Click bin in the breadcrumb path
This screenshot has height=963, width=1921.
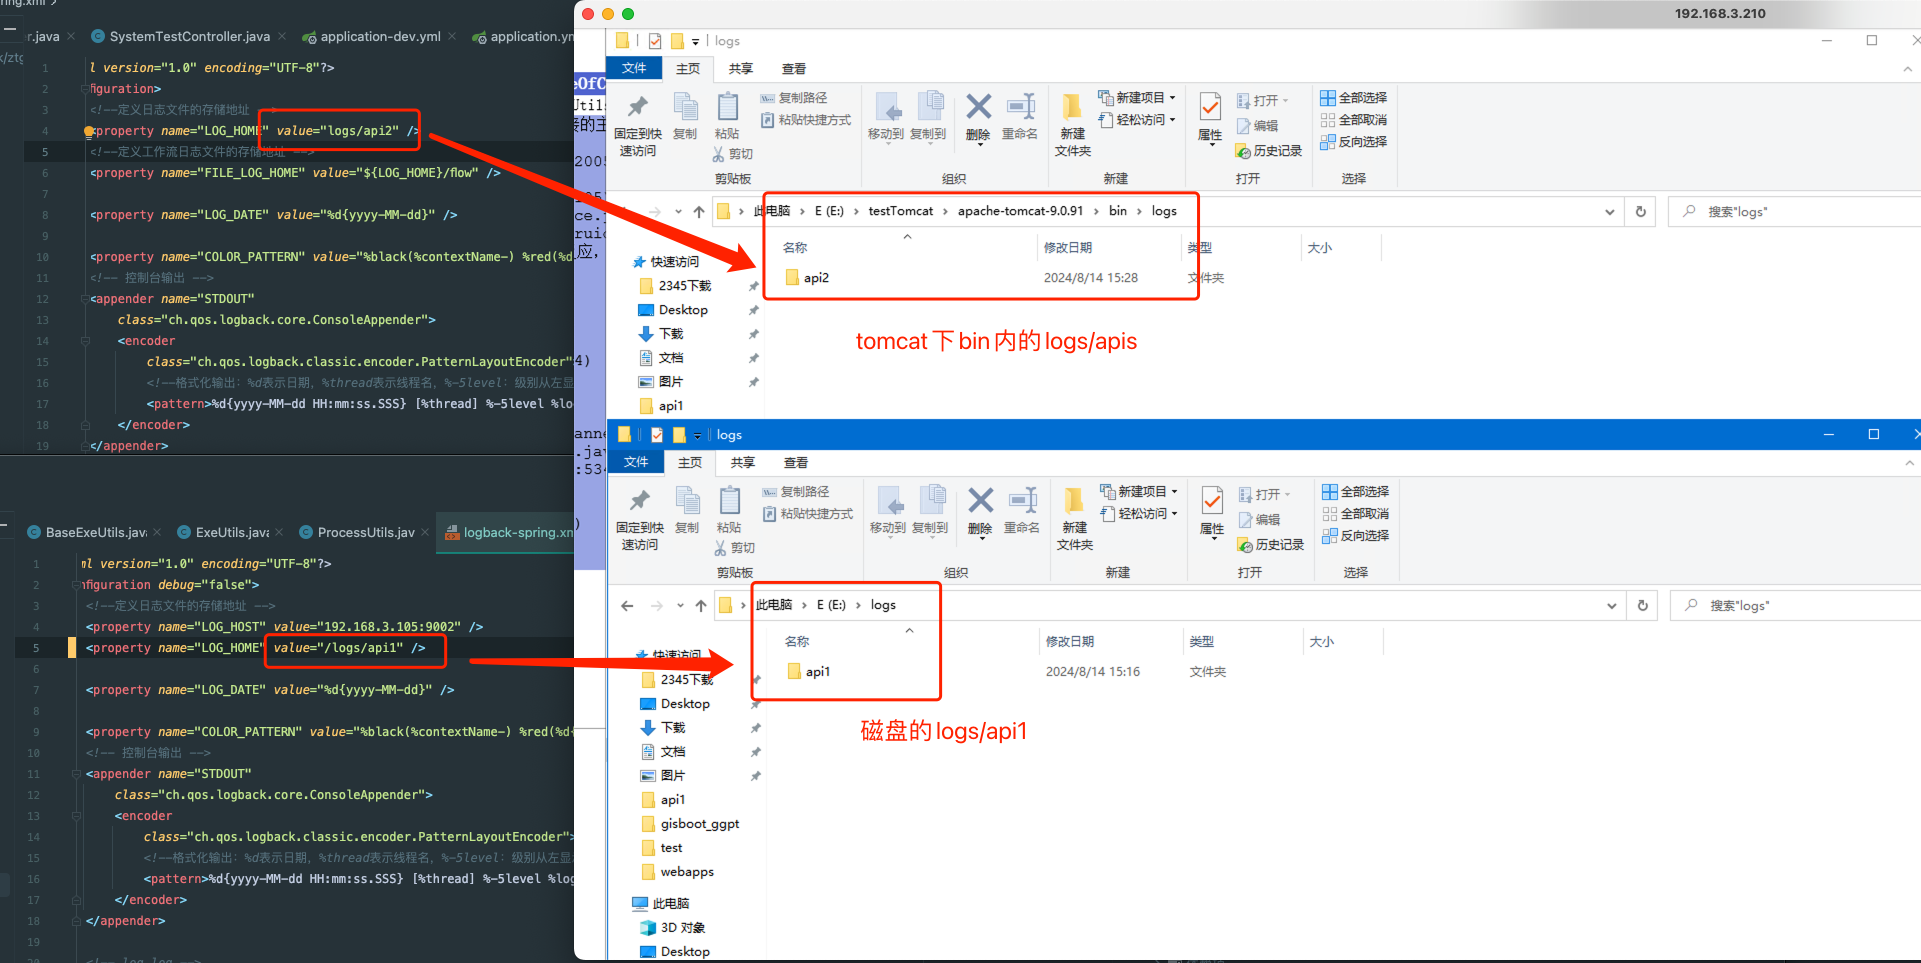(1118, 211)
